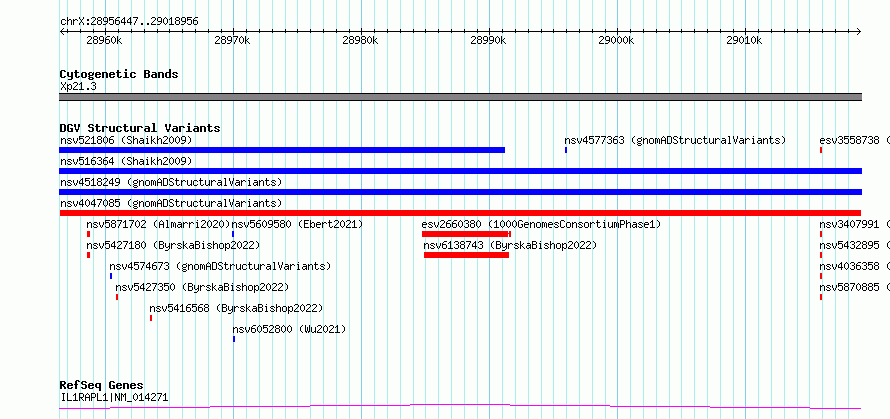Click the DGV Structural Variants track title
This screenshot has height=419, width=890.
click(140, 128)
